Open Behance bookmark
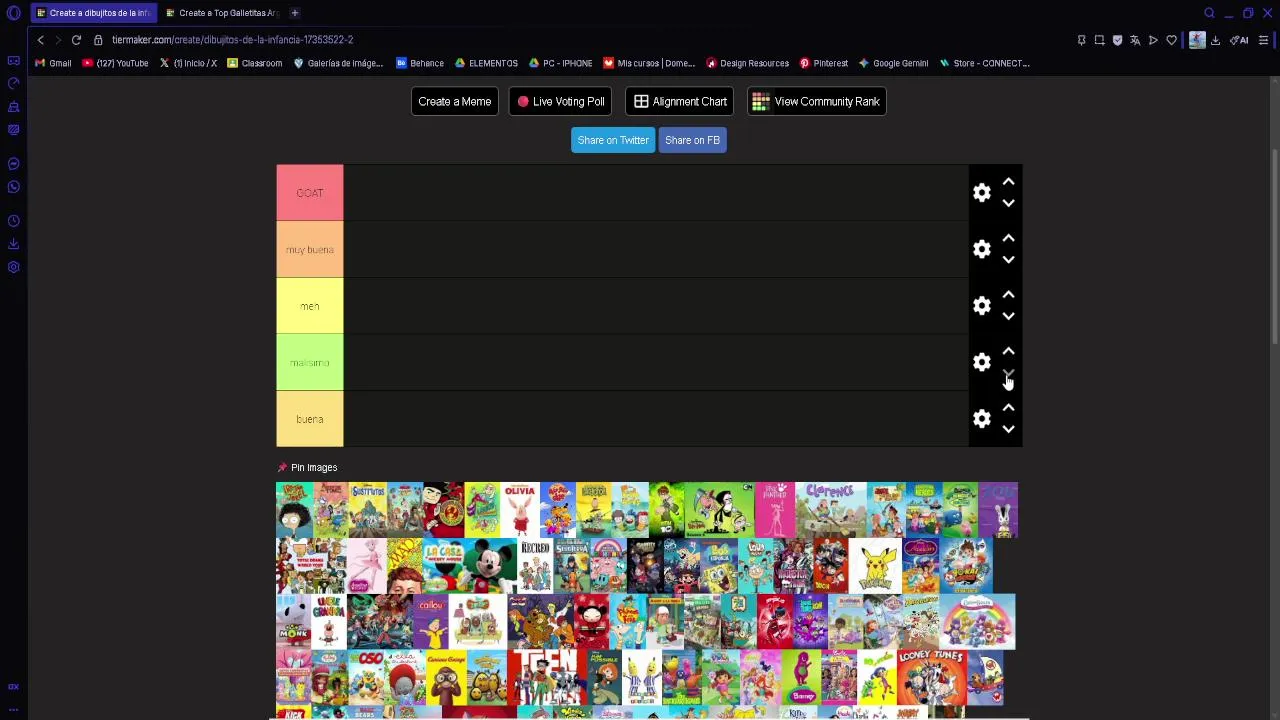 (x=420, y=63)
